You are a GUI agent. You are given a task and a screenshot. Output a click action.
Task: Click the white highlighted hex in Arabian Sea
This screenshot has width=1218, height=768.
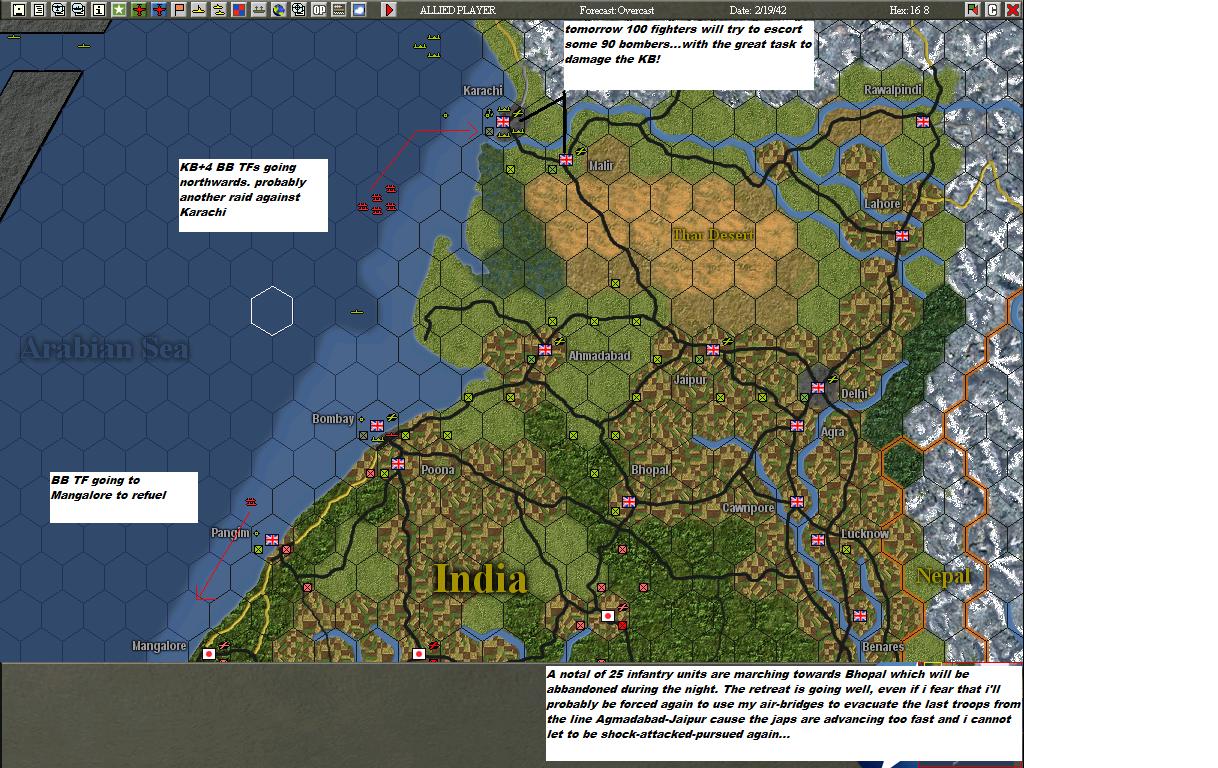point(271,311)
